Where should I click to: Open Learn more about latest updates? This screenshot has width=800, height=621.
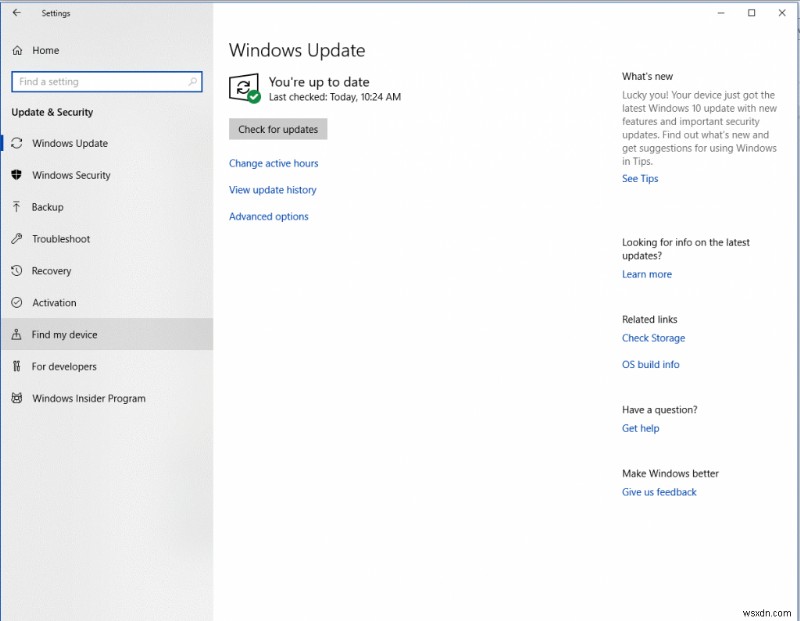[646, 274]
